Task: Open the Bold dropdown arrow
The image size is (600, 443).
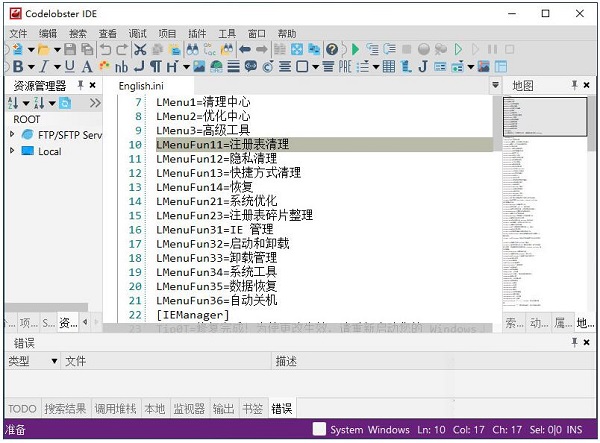Action: coord(31,67)
